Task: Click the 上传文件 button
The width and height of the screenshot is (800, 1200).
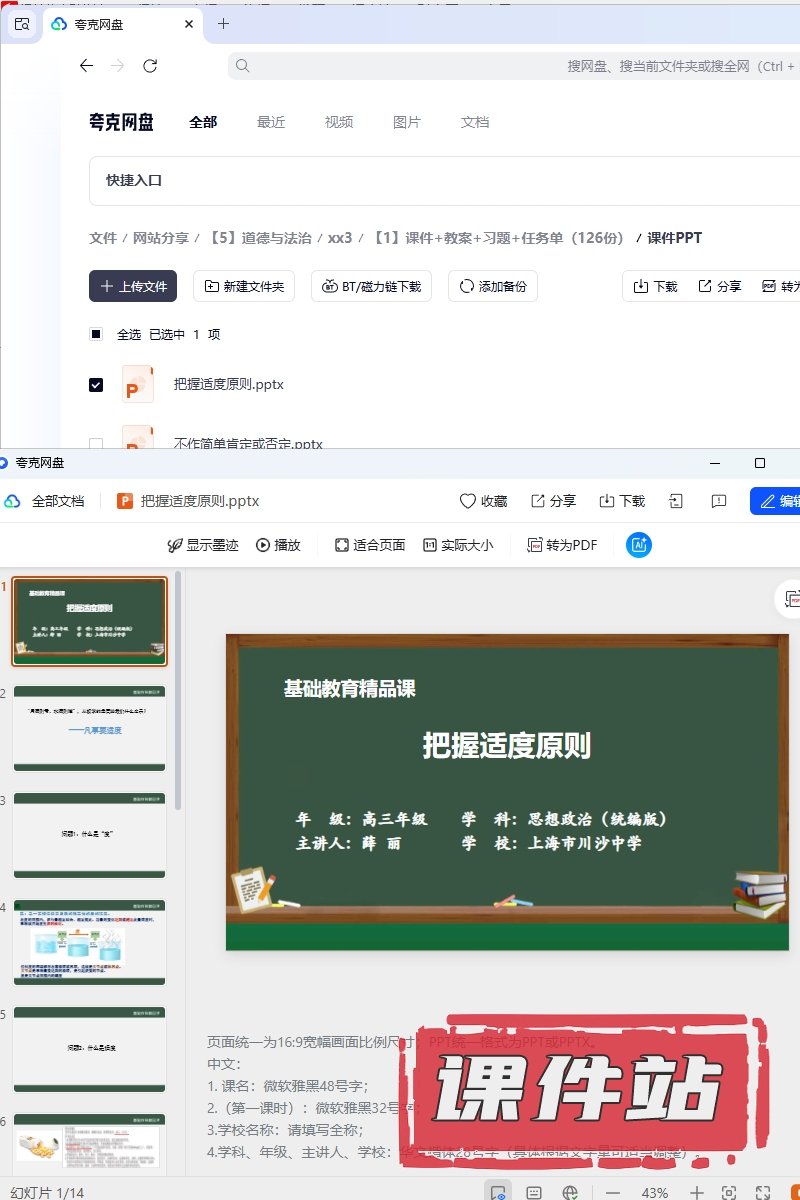Action: click(133, 286)
